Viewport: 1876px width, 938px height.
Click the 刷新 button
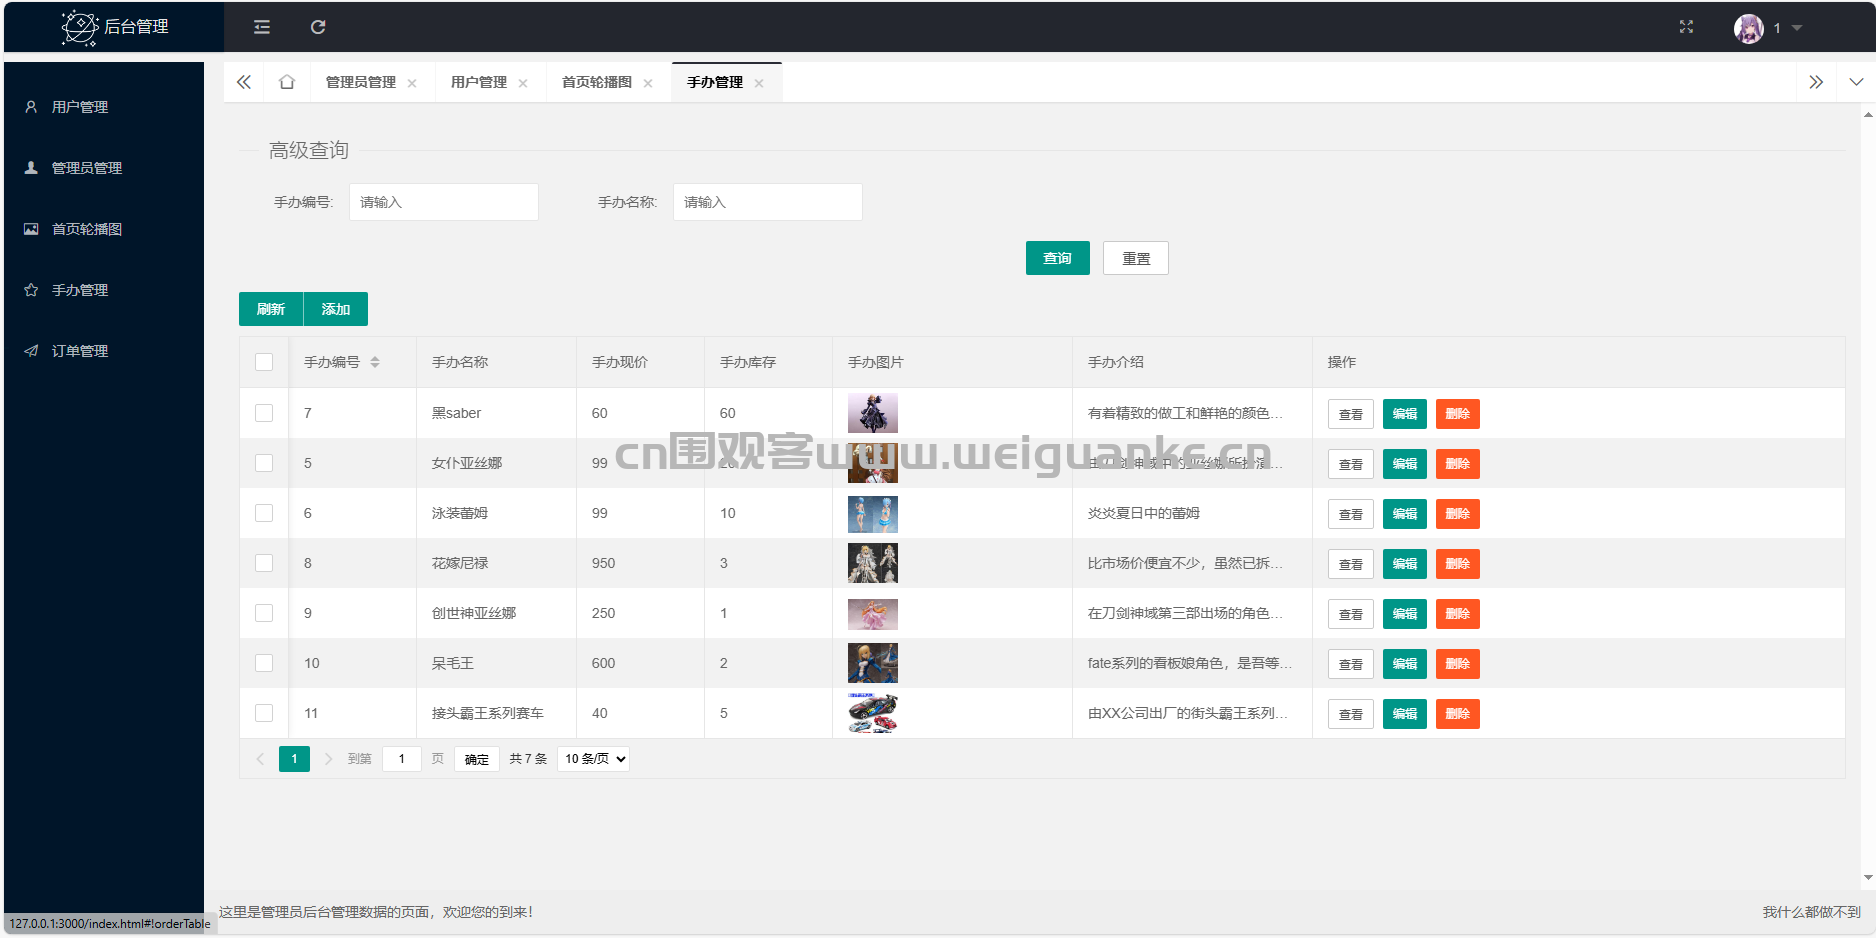point(271,309)
